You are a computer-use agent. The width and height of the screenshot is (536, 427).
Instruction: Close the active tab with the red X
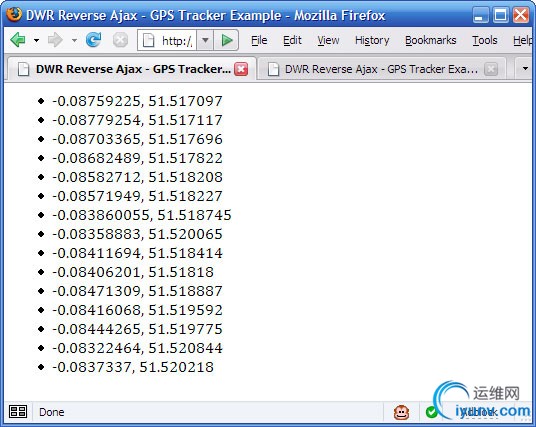[x=241, y=69]
